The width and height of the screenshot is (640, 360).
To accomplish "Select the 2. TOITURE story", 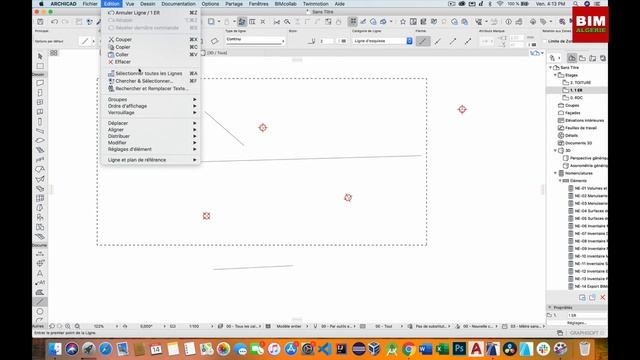I will [x=580, y=83].
